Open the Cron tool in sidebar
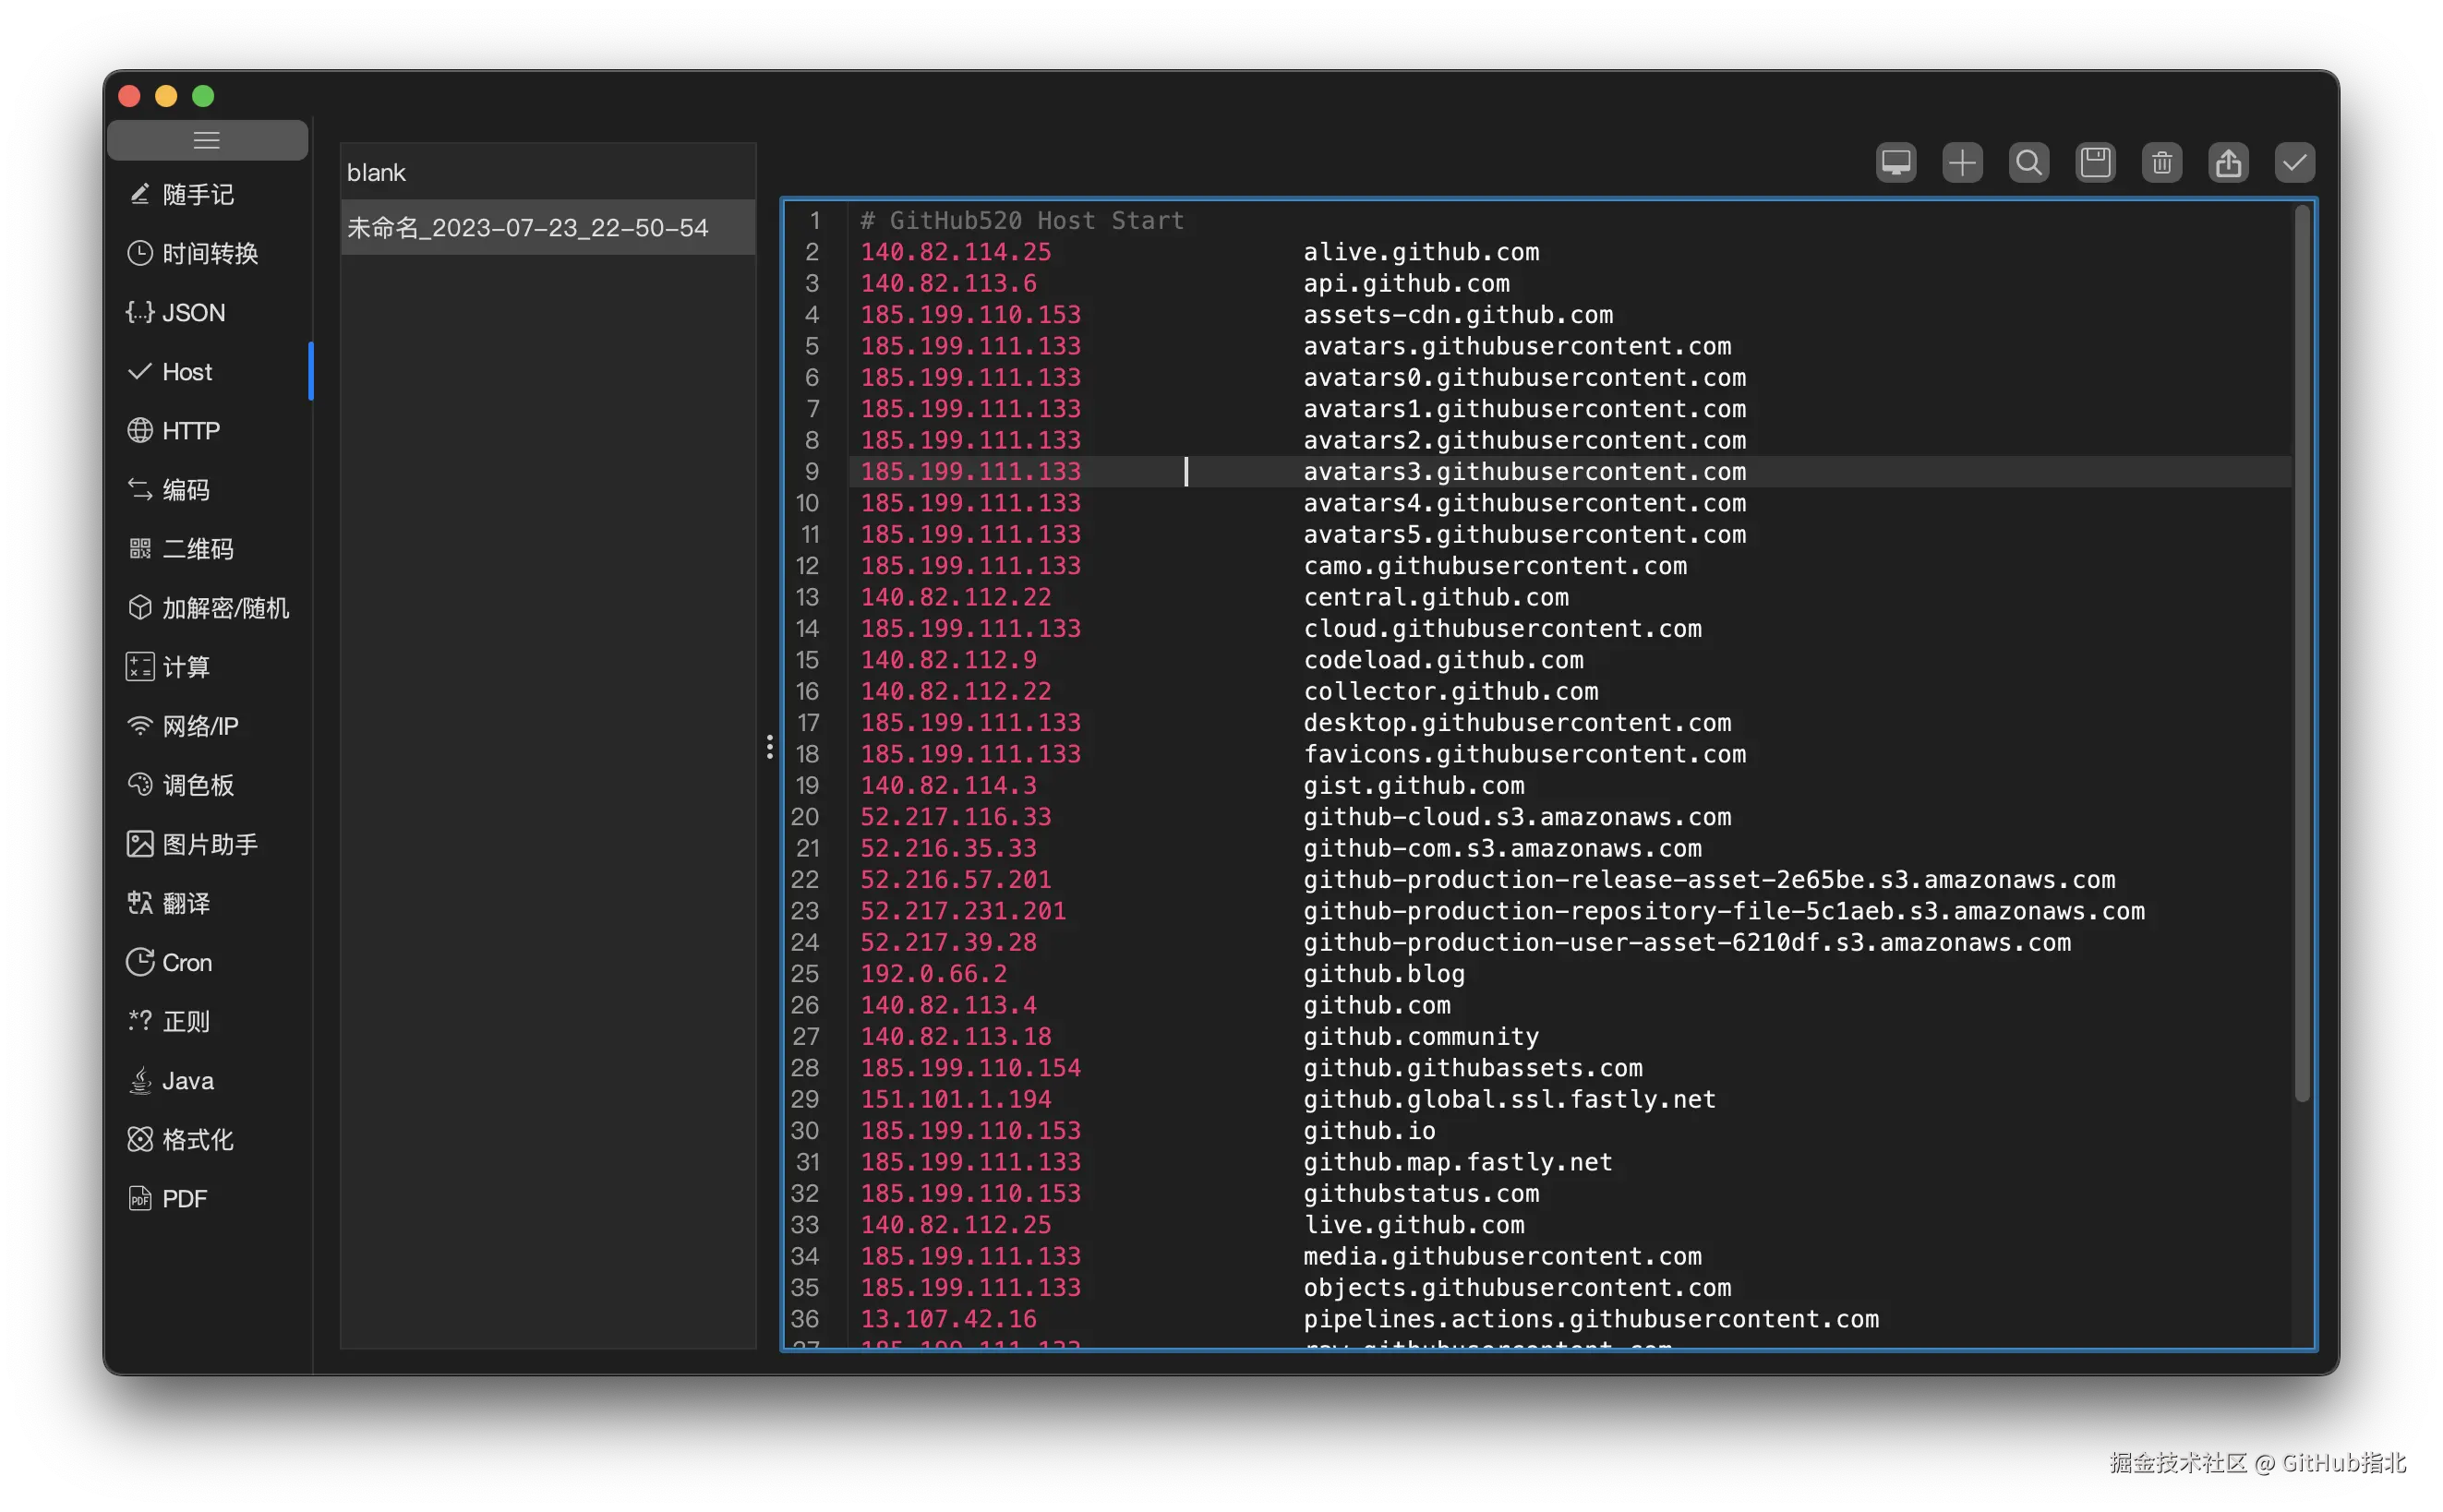 pos(187,962)
